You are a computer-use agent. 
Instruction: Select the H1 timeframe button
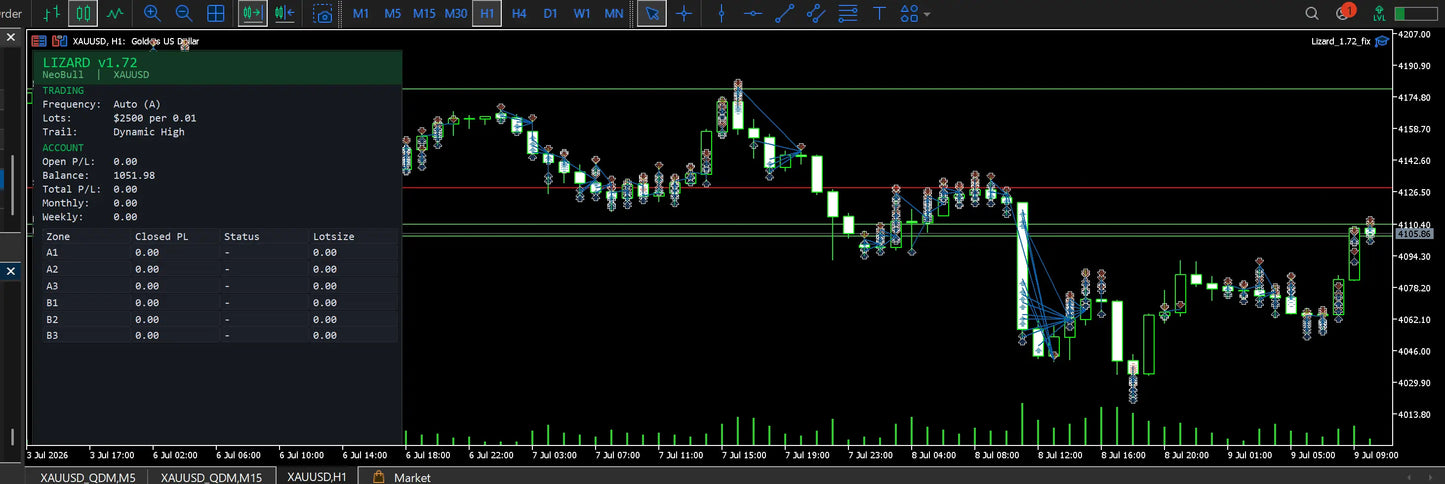(x=487, y=14)
